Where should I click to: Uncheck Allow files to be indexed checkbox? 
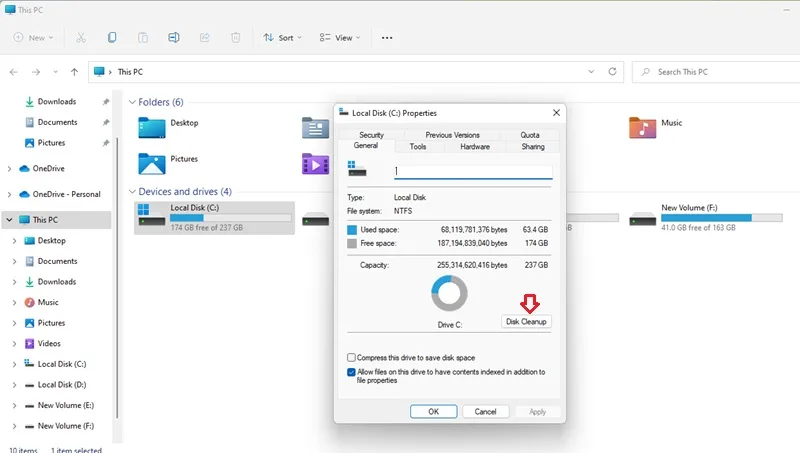[x=351, y=372]
